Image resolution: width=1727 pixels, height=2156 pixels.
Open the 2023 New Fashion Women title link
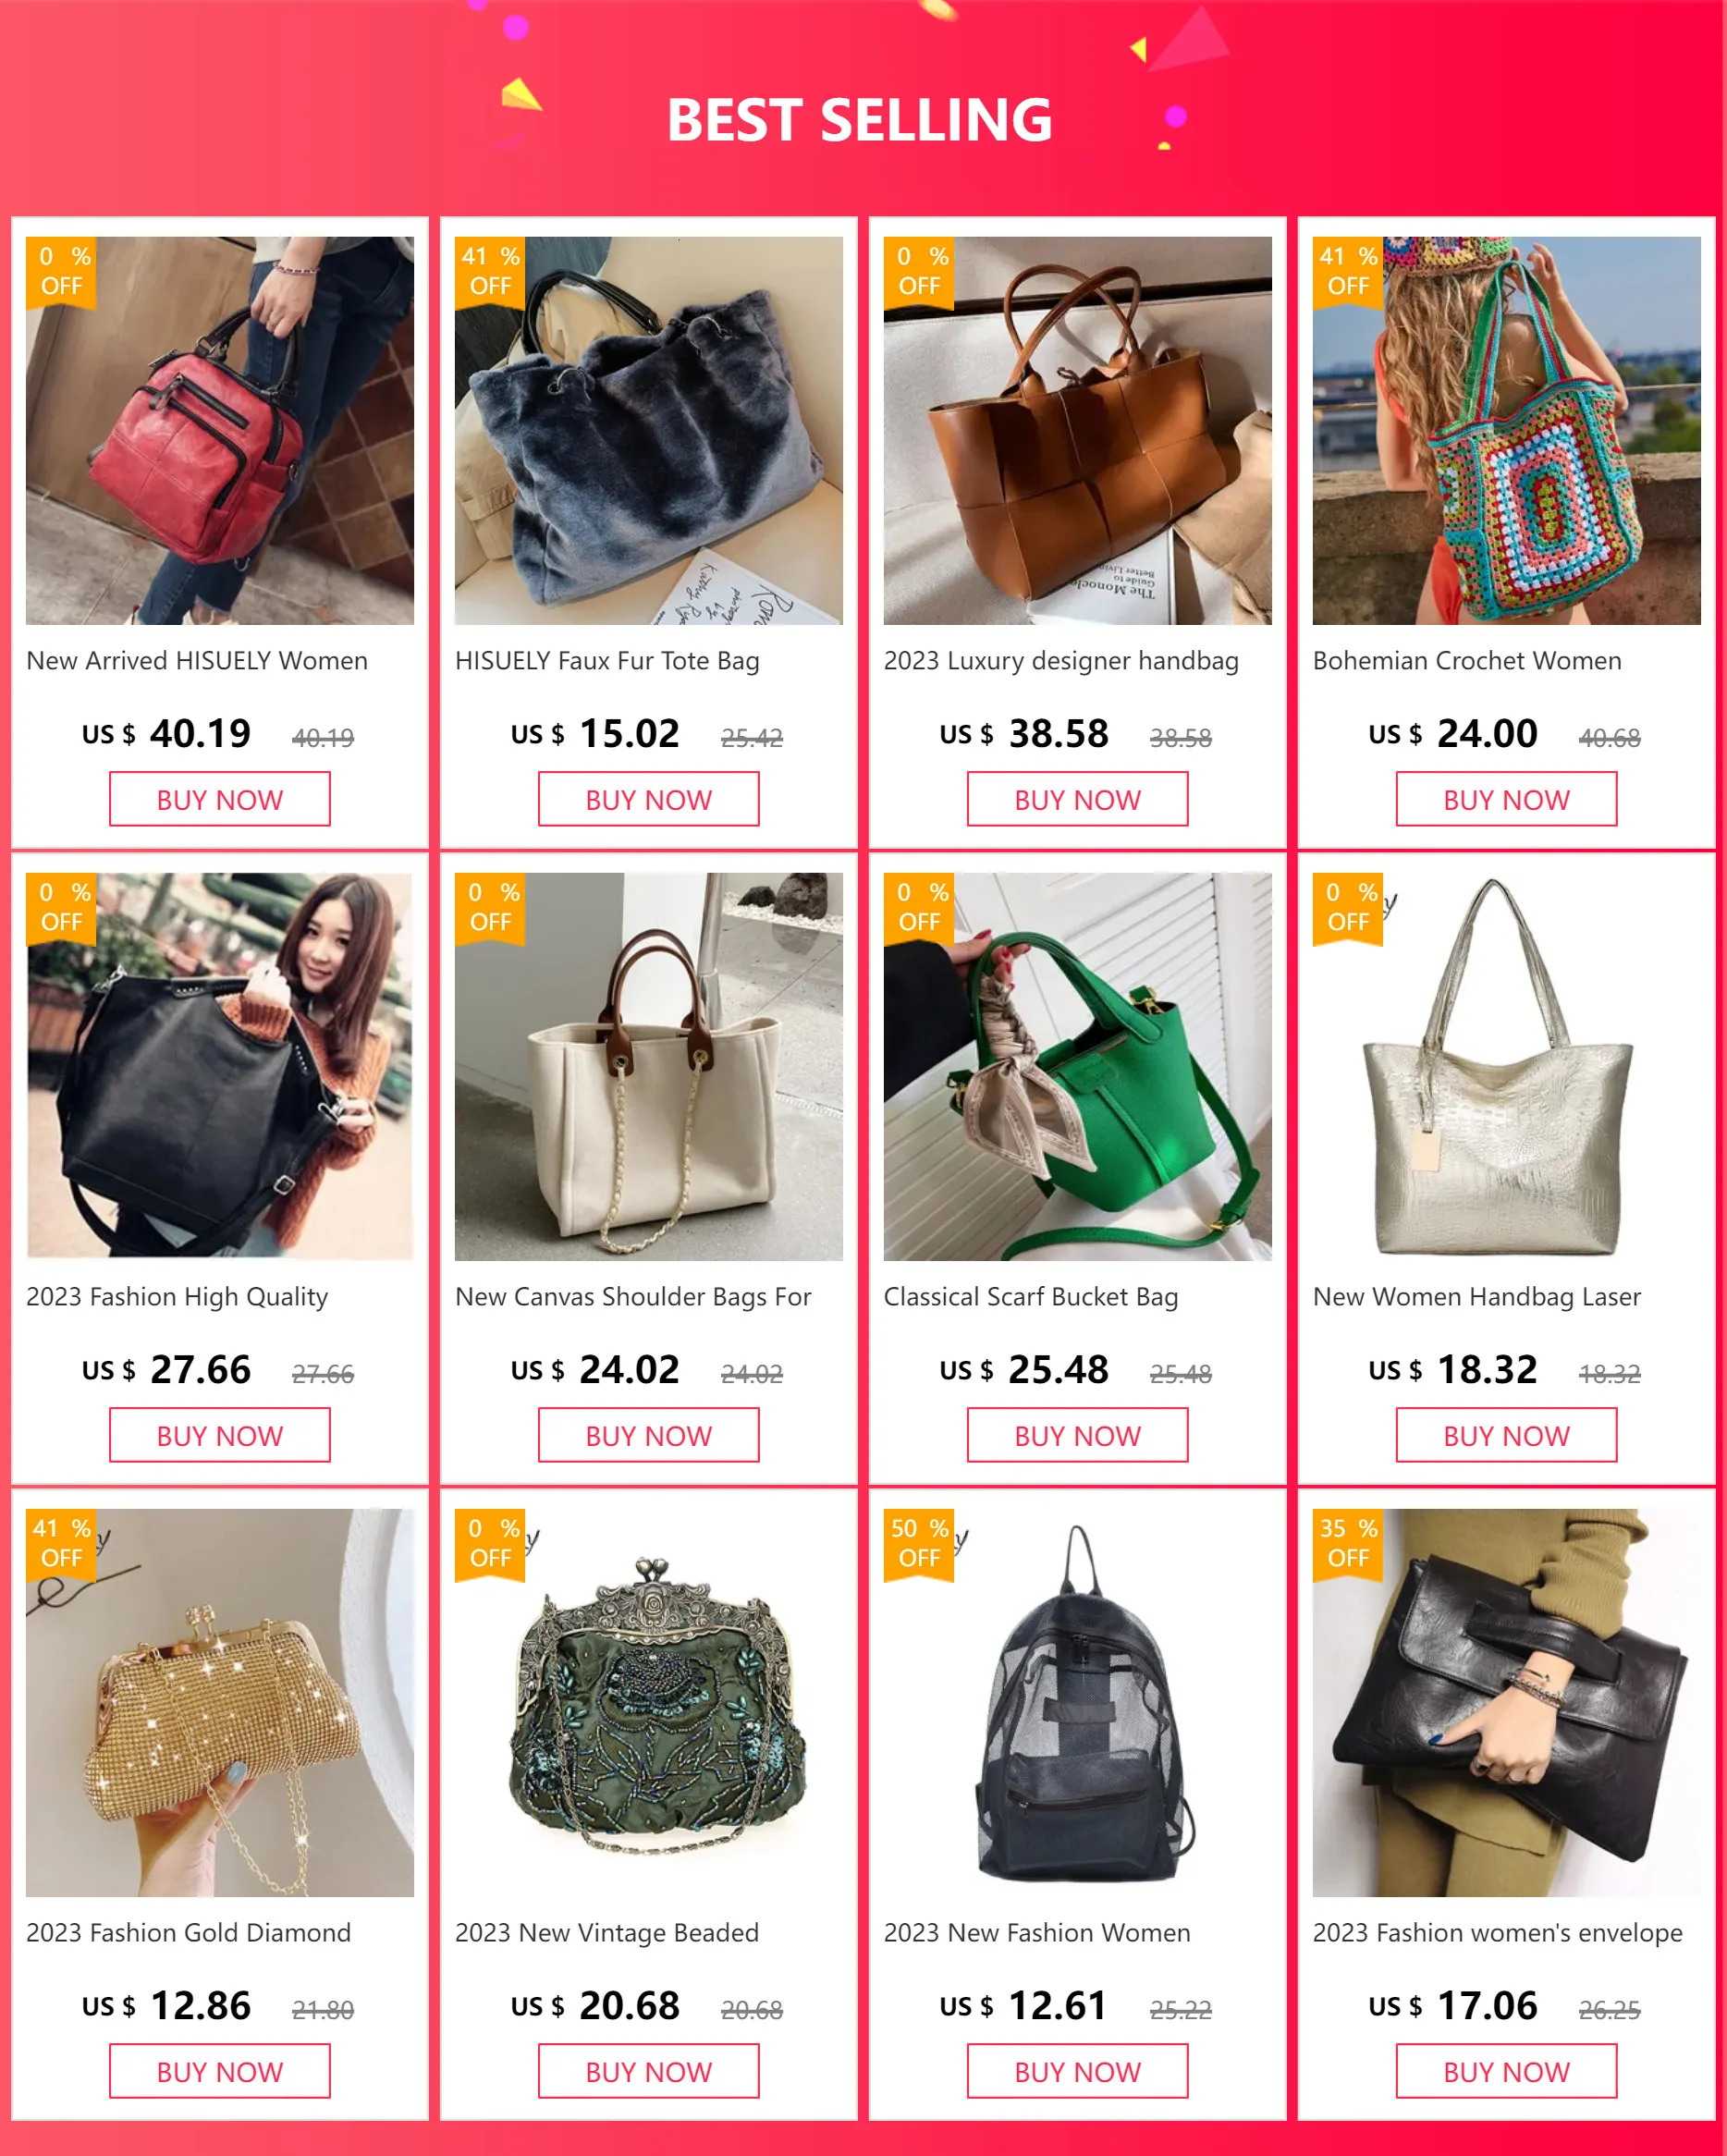click(1037, 1933)
